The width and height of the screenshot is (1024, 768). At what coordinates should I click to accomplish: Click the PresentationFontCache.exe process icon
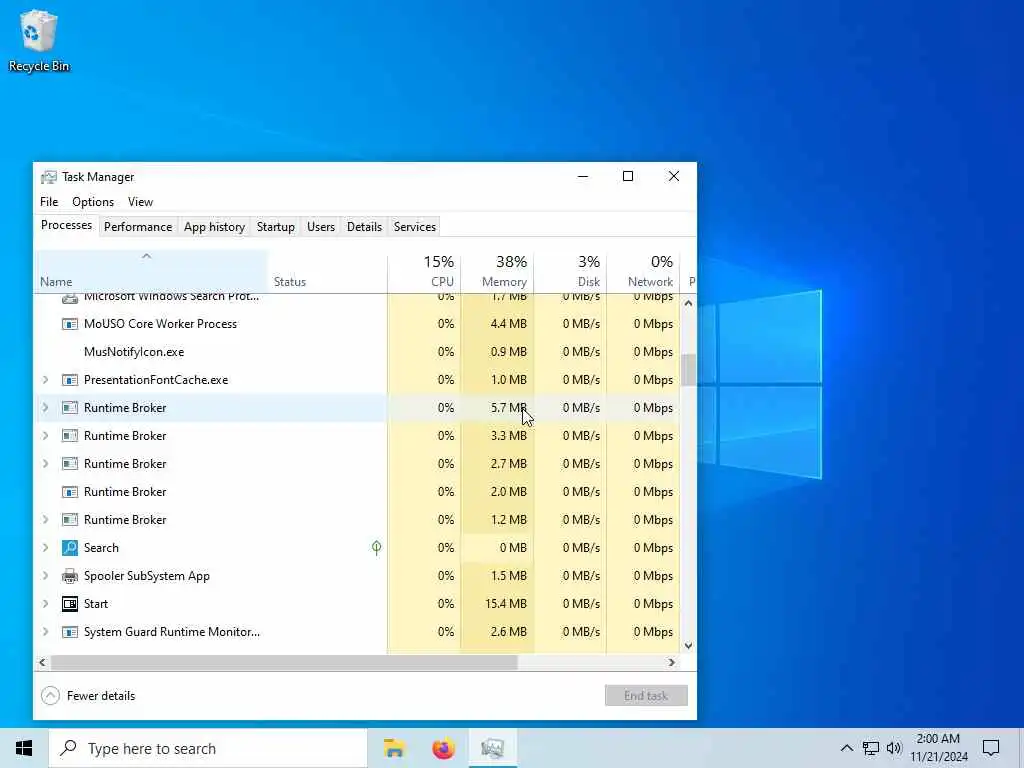click(x=70, y=380)
